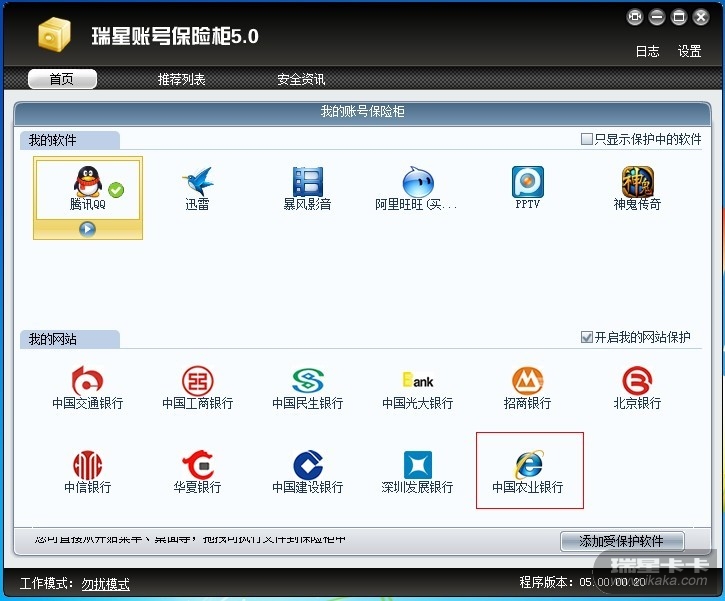Open the 迅雷 bird icon
The width and height of the screenshot is (725, 601).
click(198, 181)
